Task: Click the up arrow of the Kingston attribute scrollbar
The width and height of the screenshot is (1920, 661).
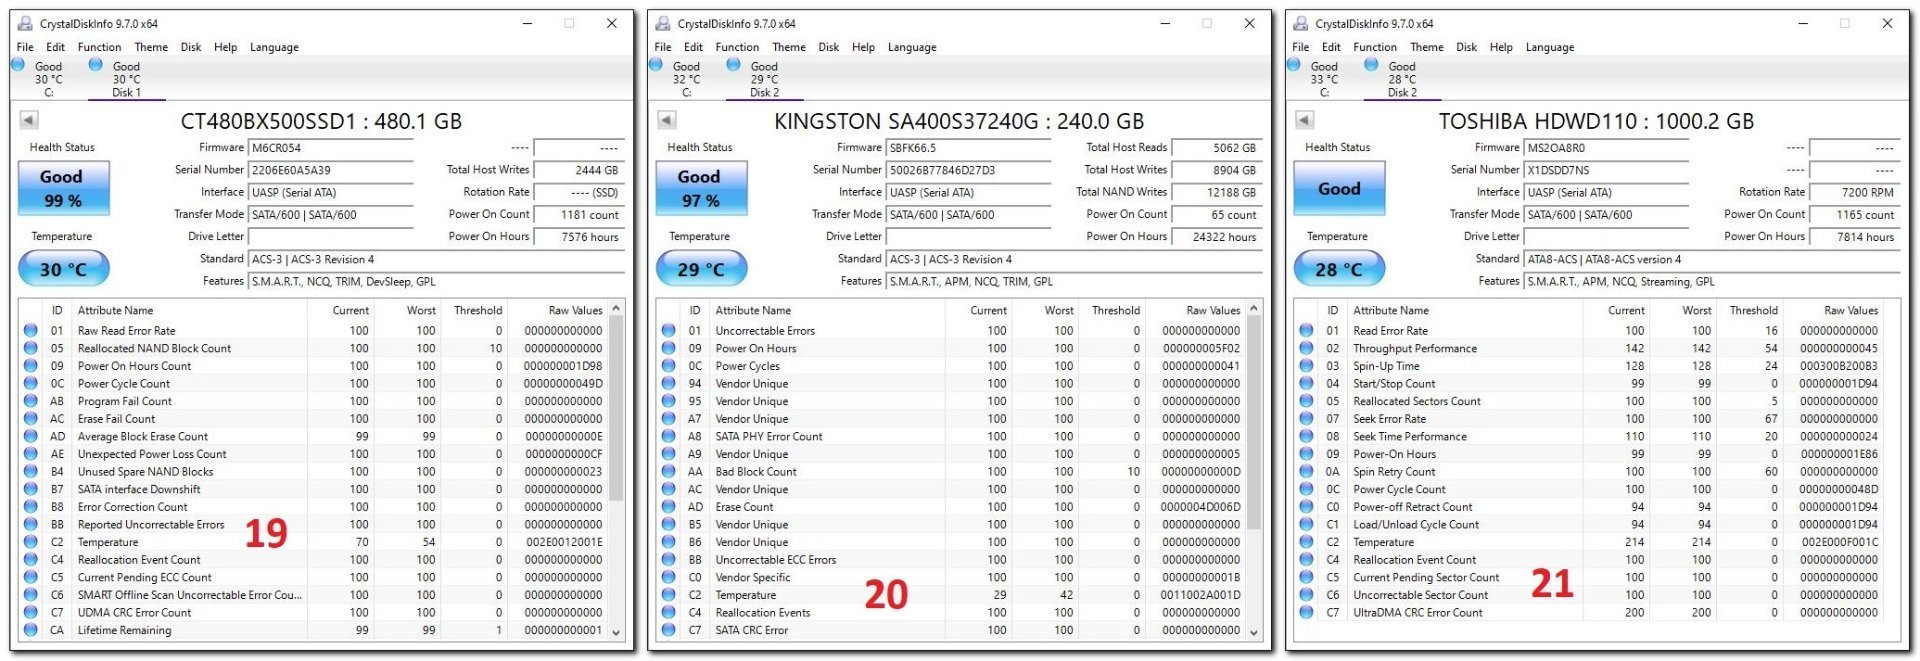Action: coord(1254,308)
